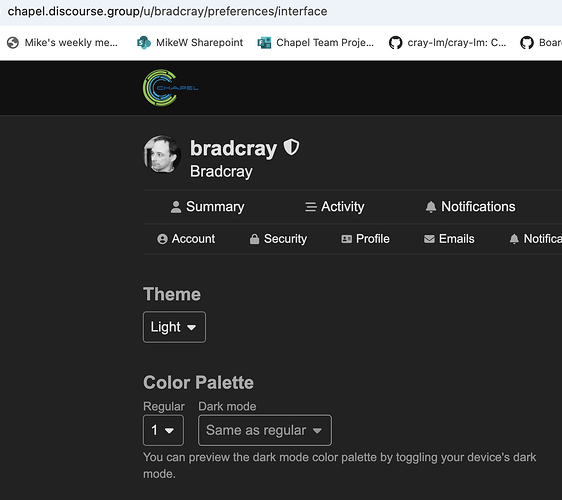
Task: Click the Bradcray full name text
Action: click(221, 171)
